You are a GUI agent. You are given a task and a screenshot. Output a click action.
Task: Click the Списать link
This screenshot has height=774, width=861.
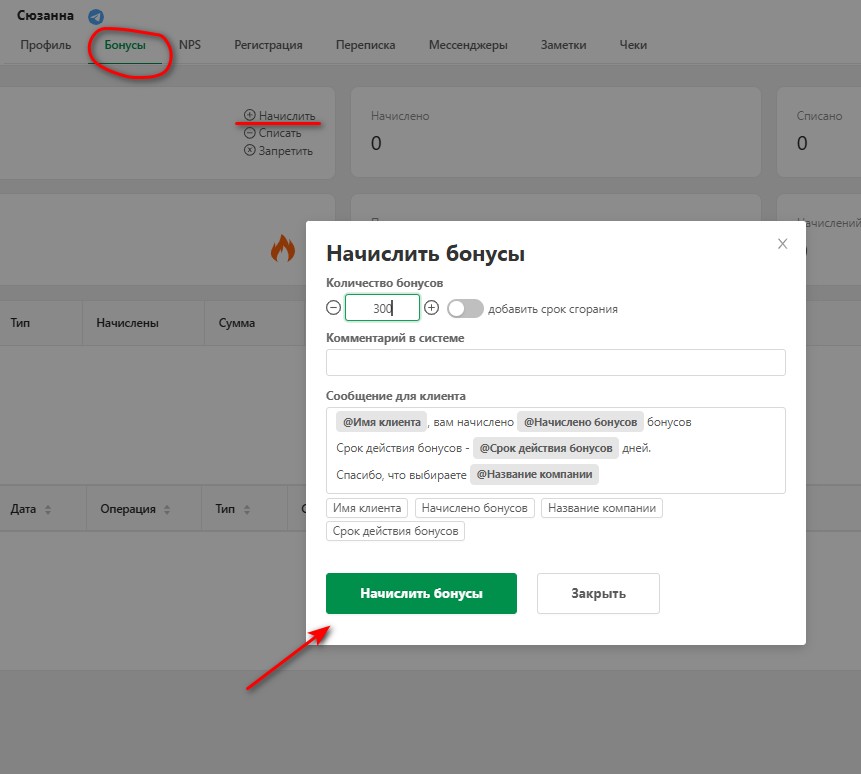point(279,133)
